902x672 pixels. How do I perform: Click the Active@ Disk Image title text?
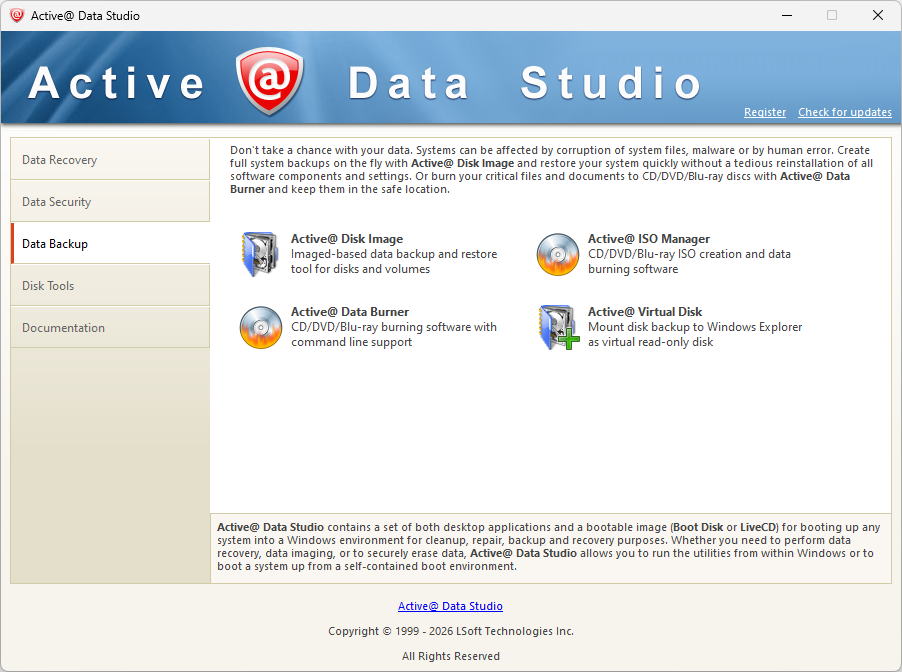click(347, 239)
